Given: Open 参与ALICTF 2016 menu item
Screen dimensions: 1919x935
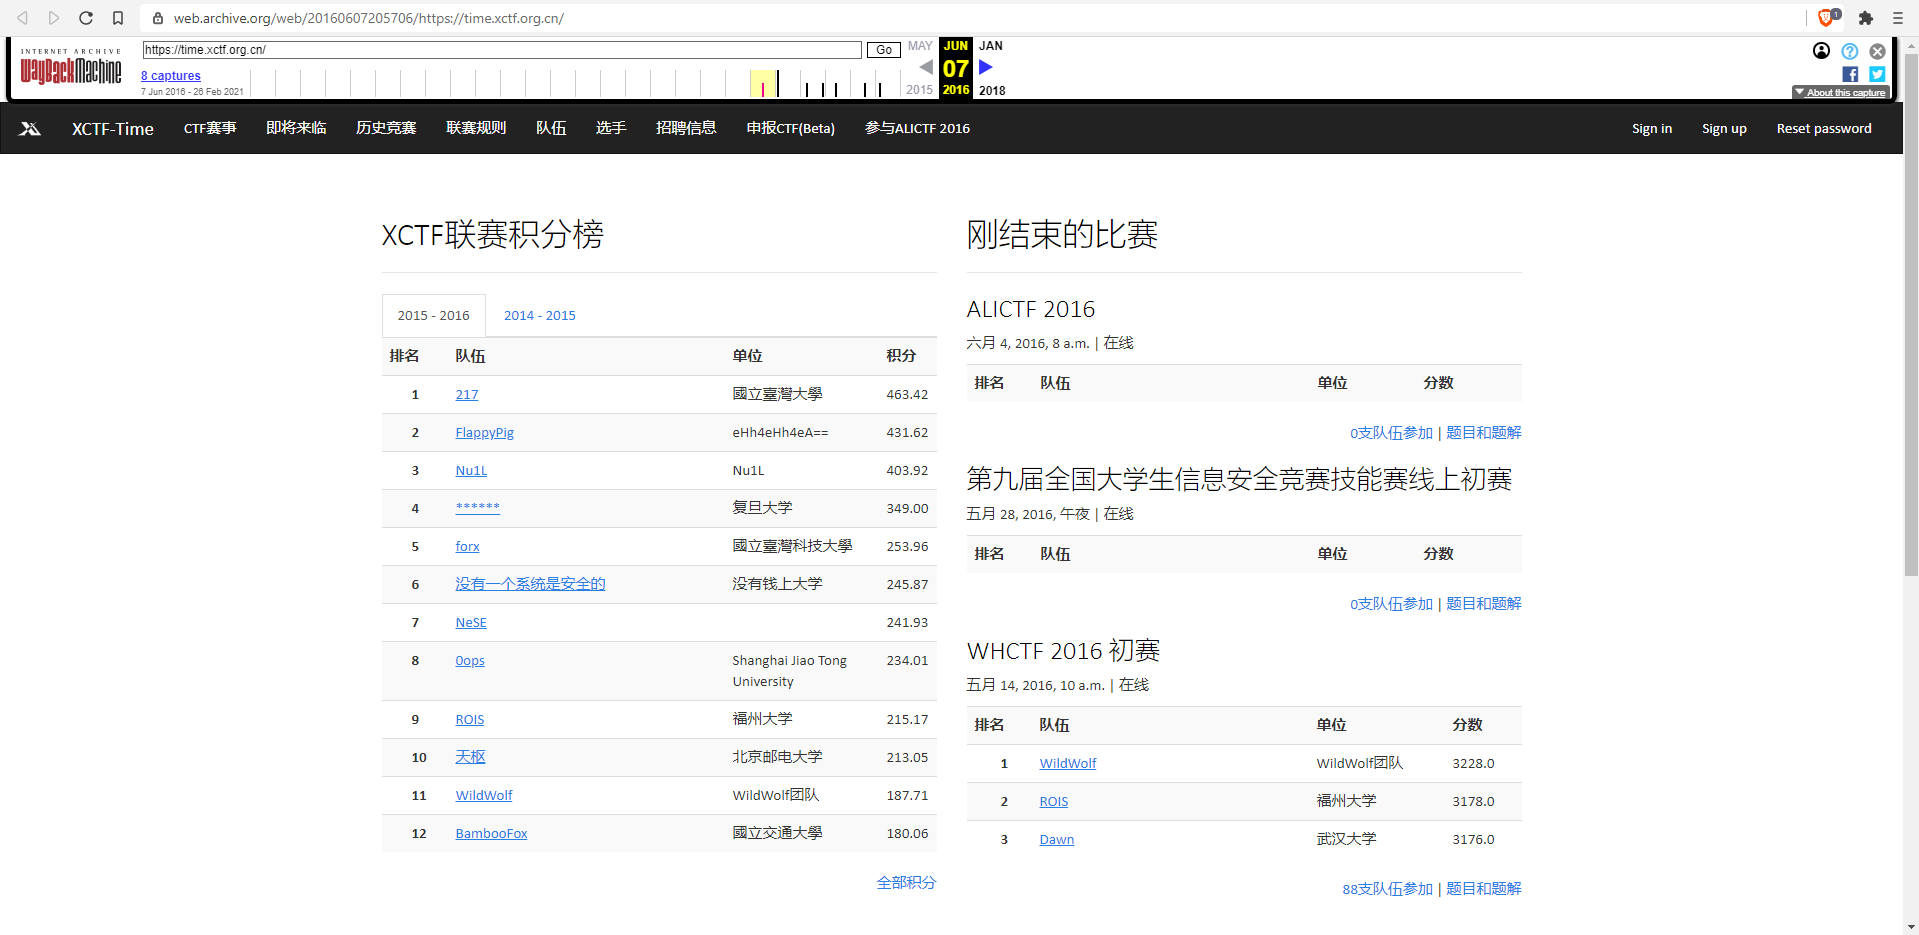Looking at the screenshot, I should tap(917, 128).
